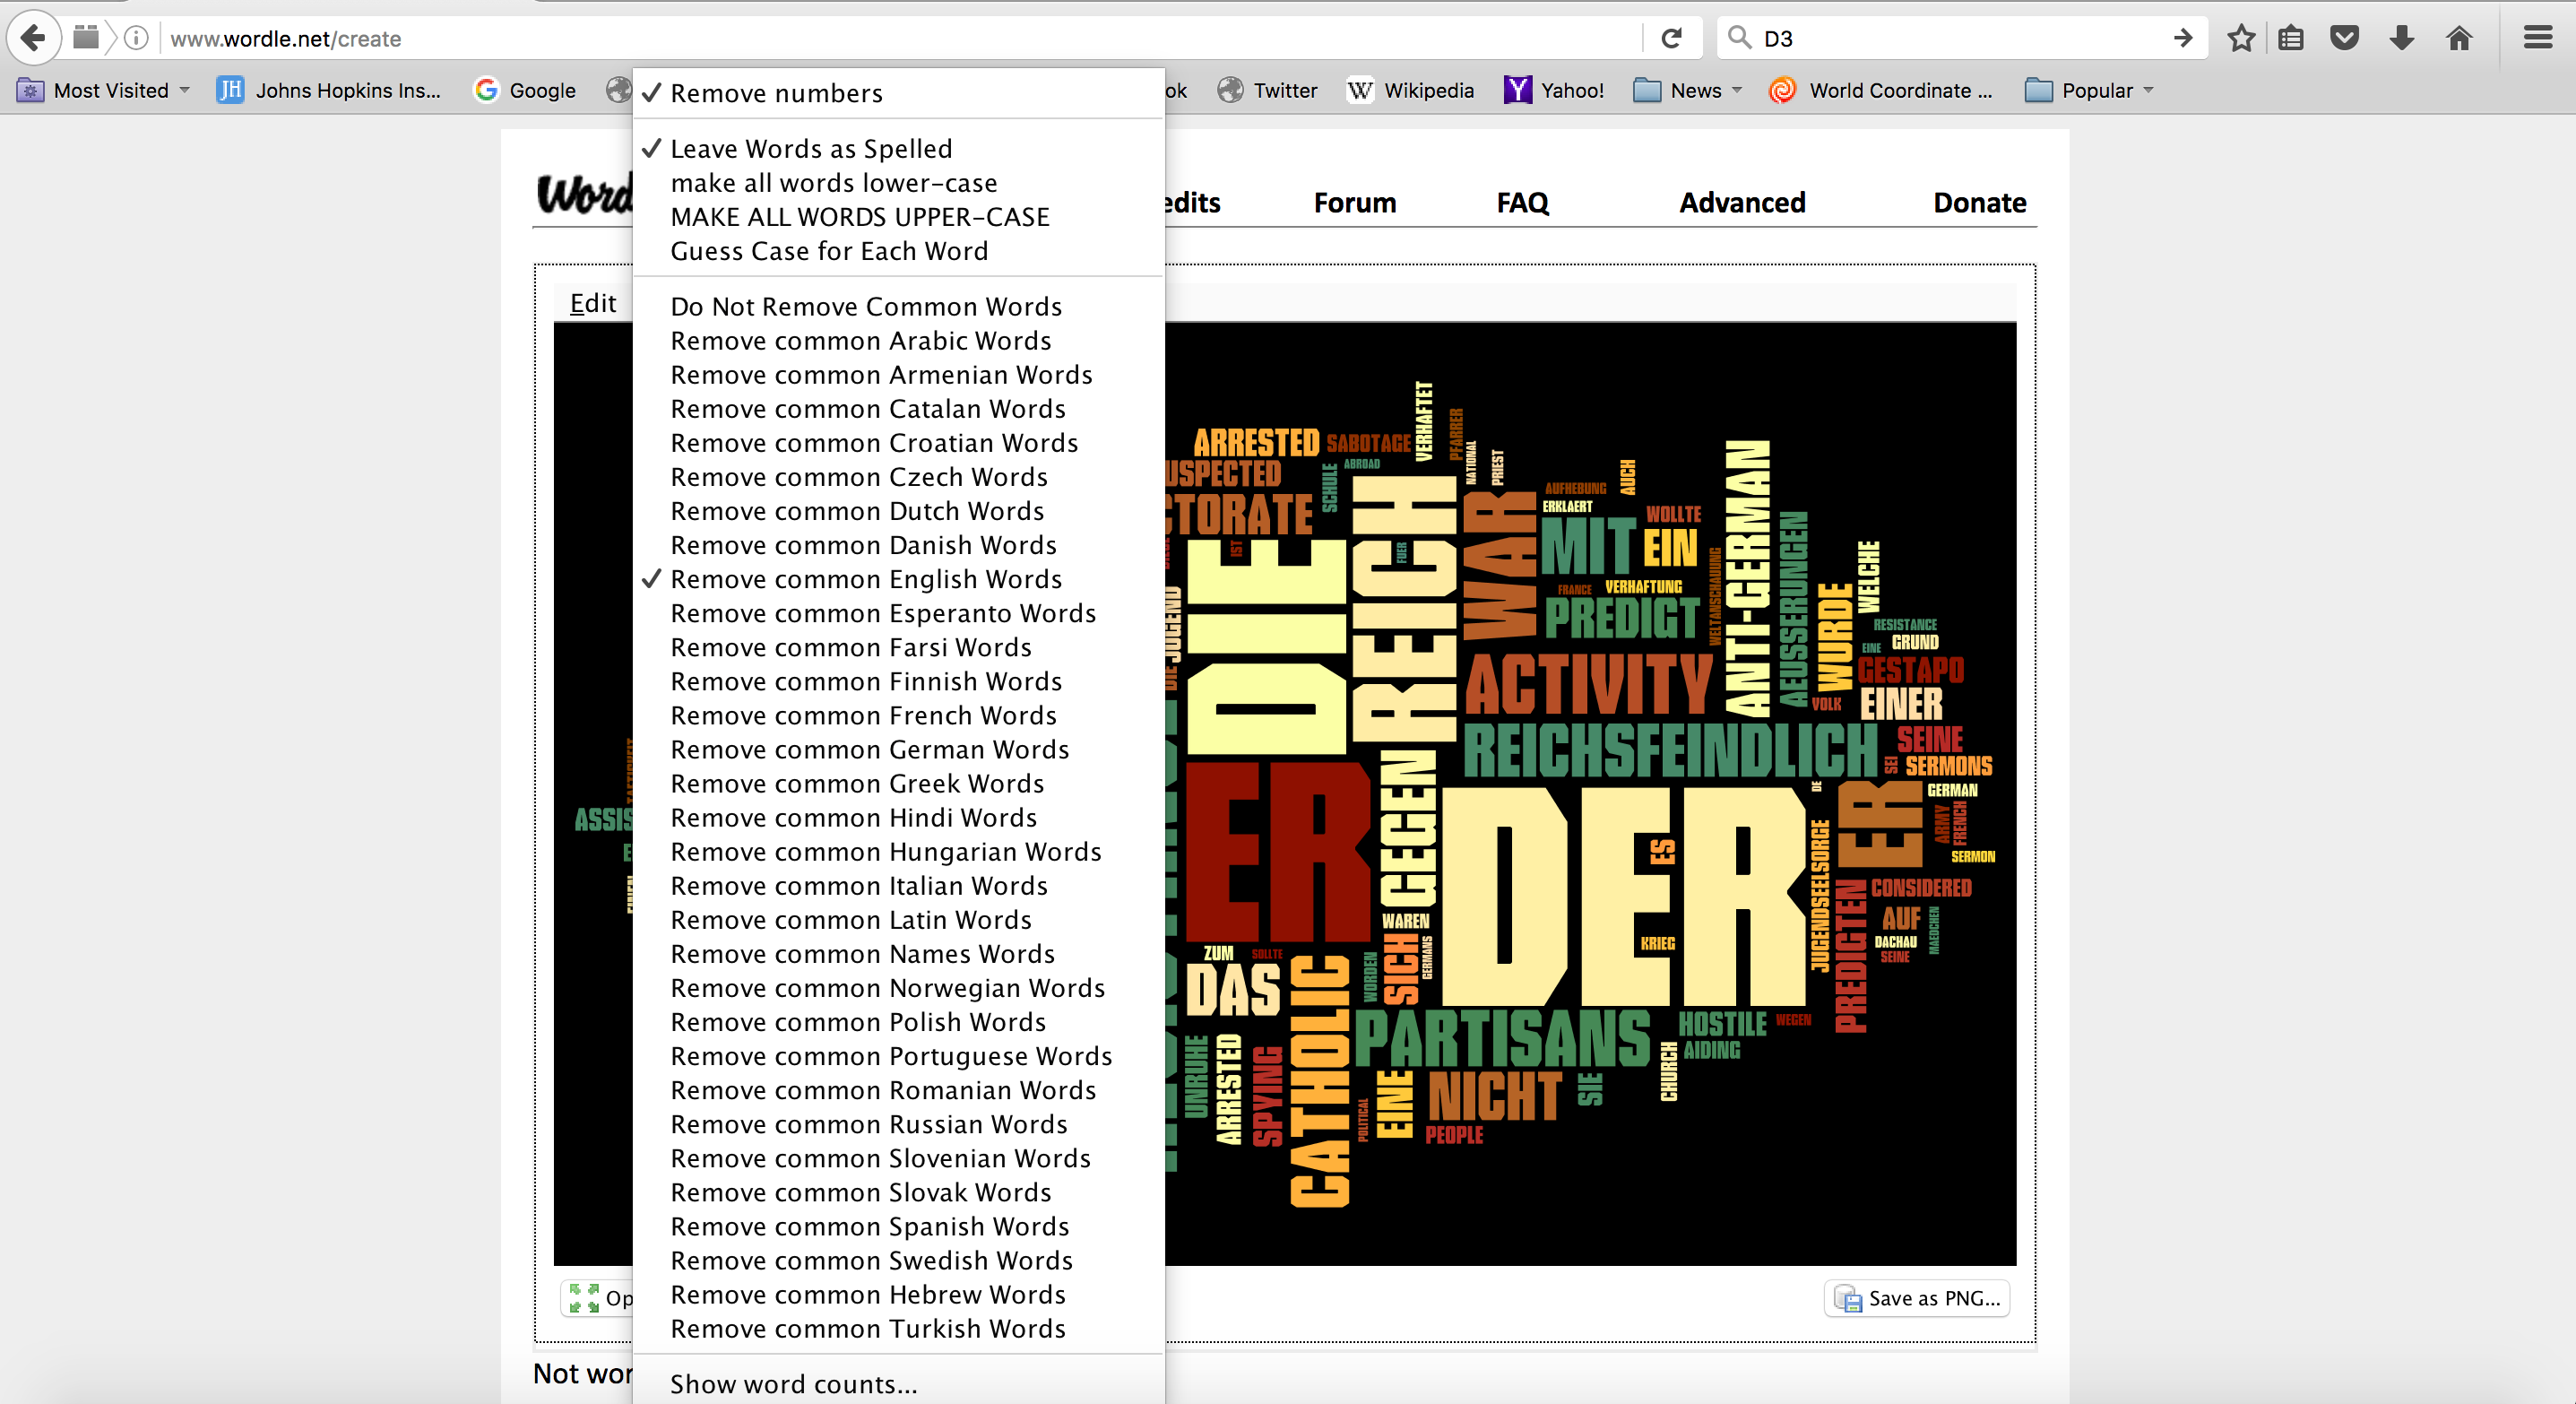The height and width of the screenshot is (1404, 2576).
Task: Open the Pocket save icon
Action: 2345,38
